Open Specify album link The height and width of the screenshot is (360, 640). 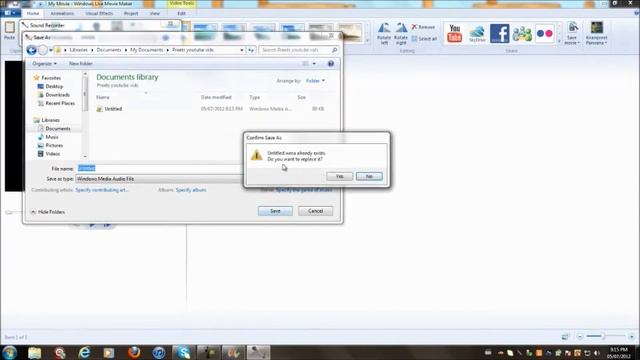(191, 190)
